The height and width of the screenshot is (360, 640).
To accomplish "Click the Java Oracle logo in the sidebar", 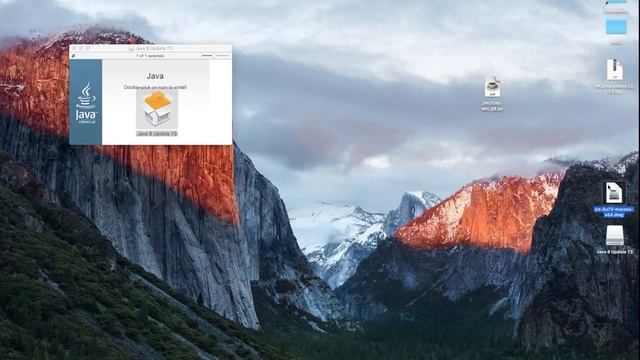I will point(86,103).
